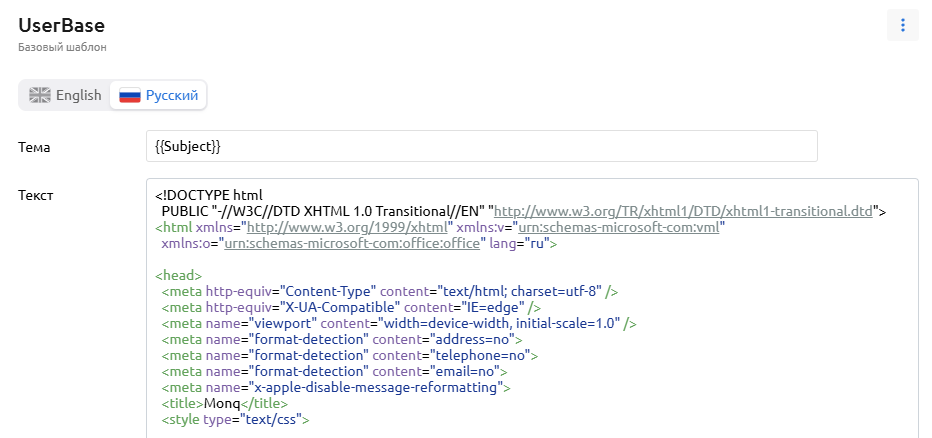Click the Базовый шаблон subtitle
Image resolution: width=932 pixels, height=438 pixels.
pos(62,47)
